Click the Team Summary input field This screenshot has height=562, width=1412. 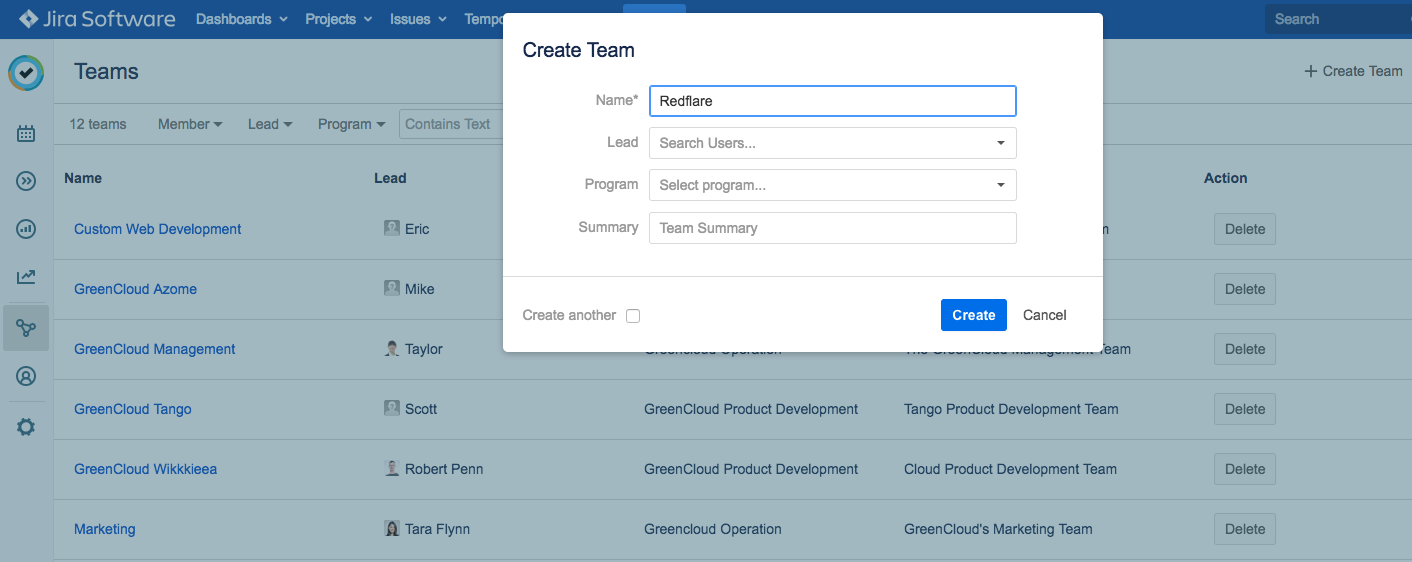click(x=832, y=228)
